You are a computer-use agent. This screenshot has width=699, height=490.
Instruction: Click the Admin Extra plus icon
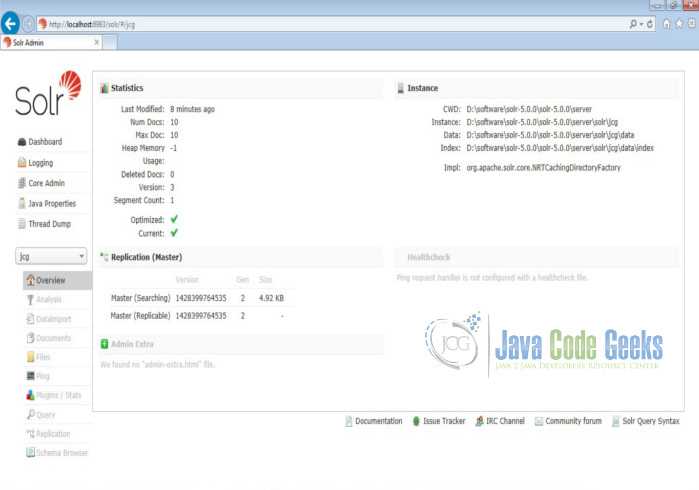[105, 344]
